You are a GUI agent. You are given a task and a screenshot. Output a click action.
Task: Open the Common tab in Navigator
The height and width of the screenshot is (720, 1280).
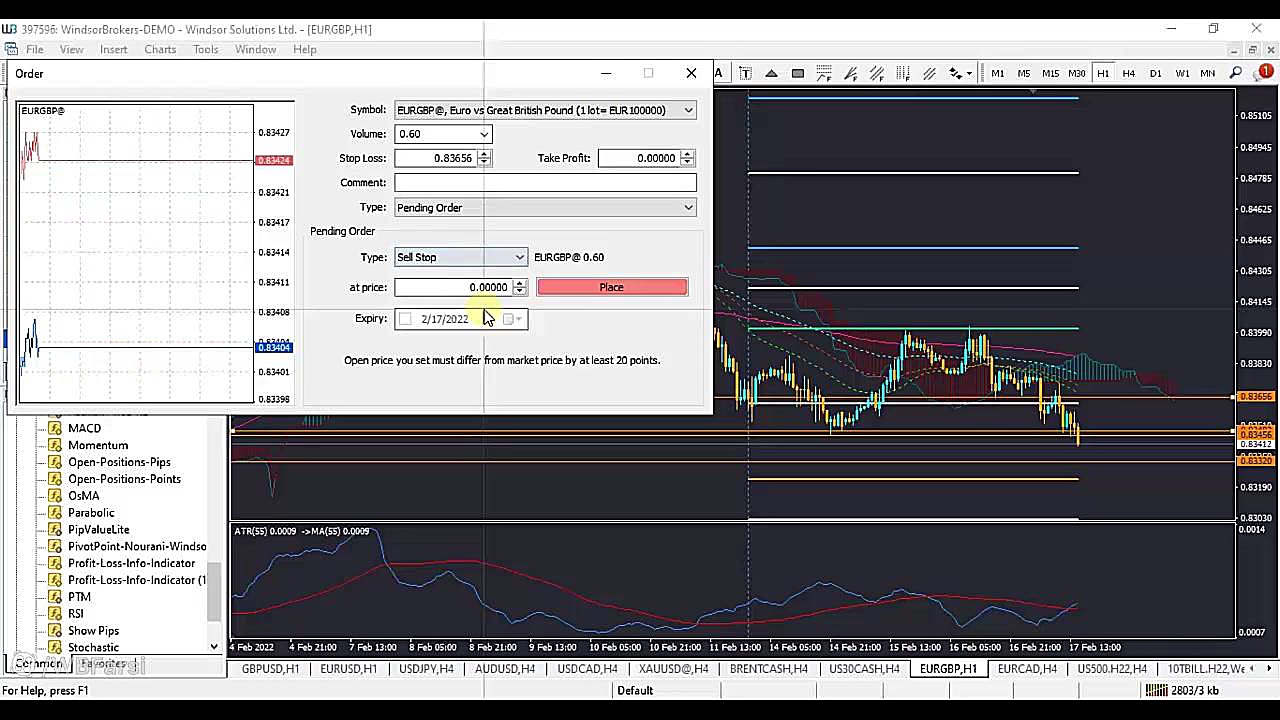click(x=38, y=664)
